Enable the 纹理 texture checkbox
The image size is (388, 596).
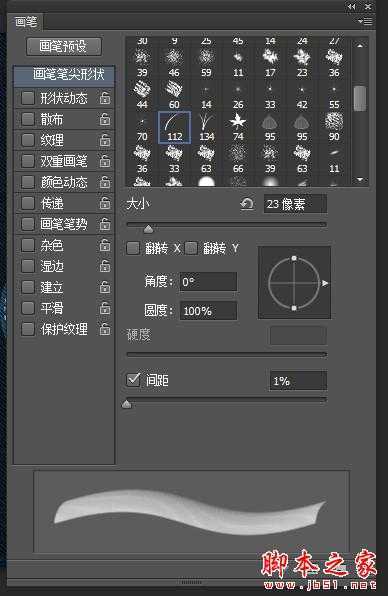tap(28, 140)
